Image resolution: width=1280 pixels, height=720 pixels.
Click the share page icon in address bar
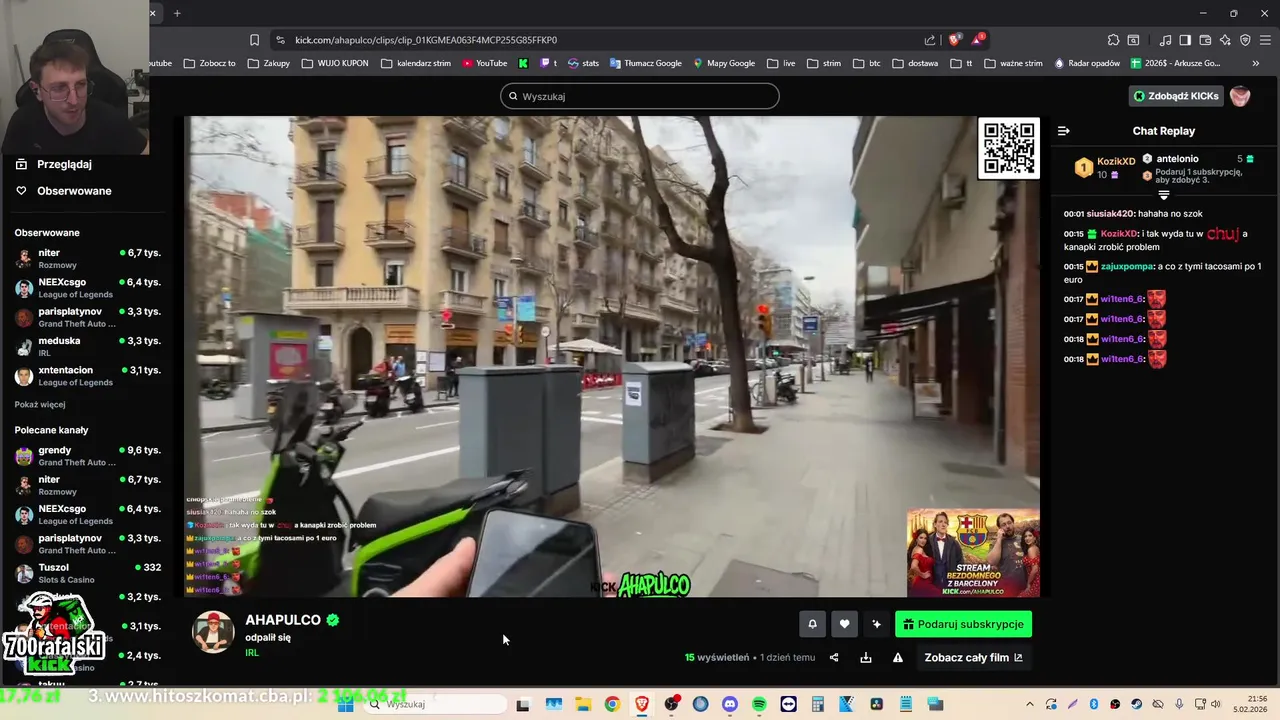pyautogui.click(x=930, y=40)
